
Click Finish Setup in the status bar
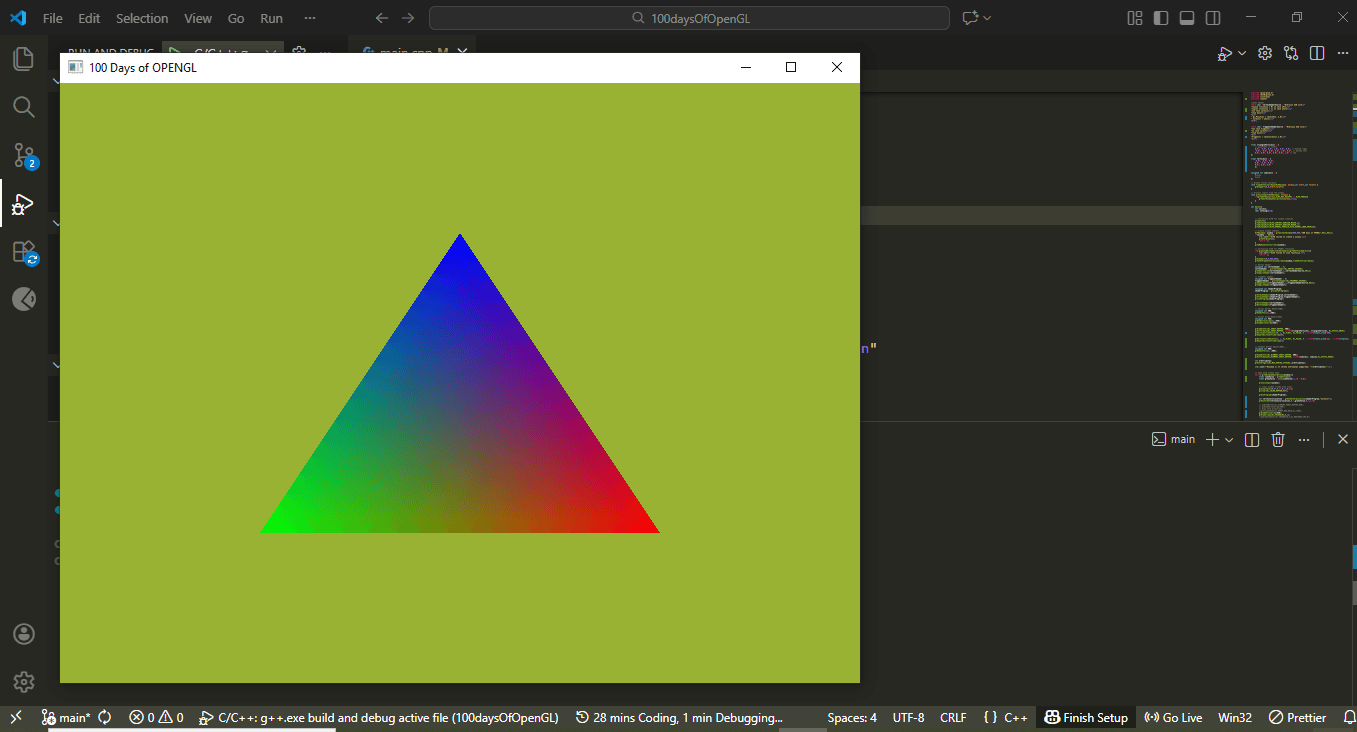point(1086,718)
